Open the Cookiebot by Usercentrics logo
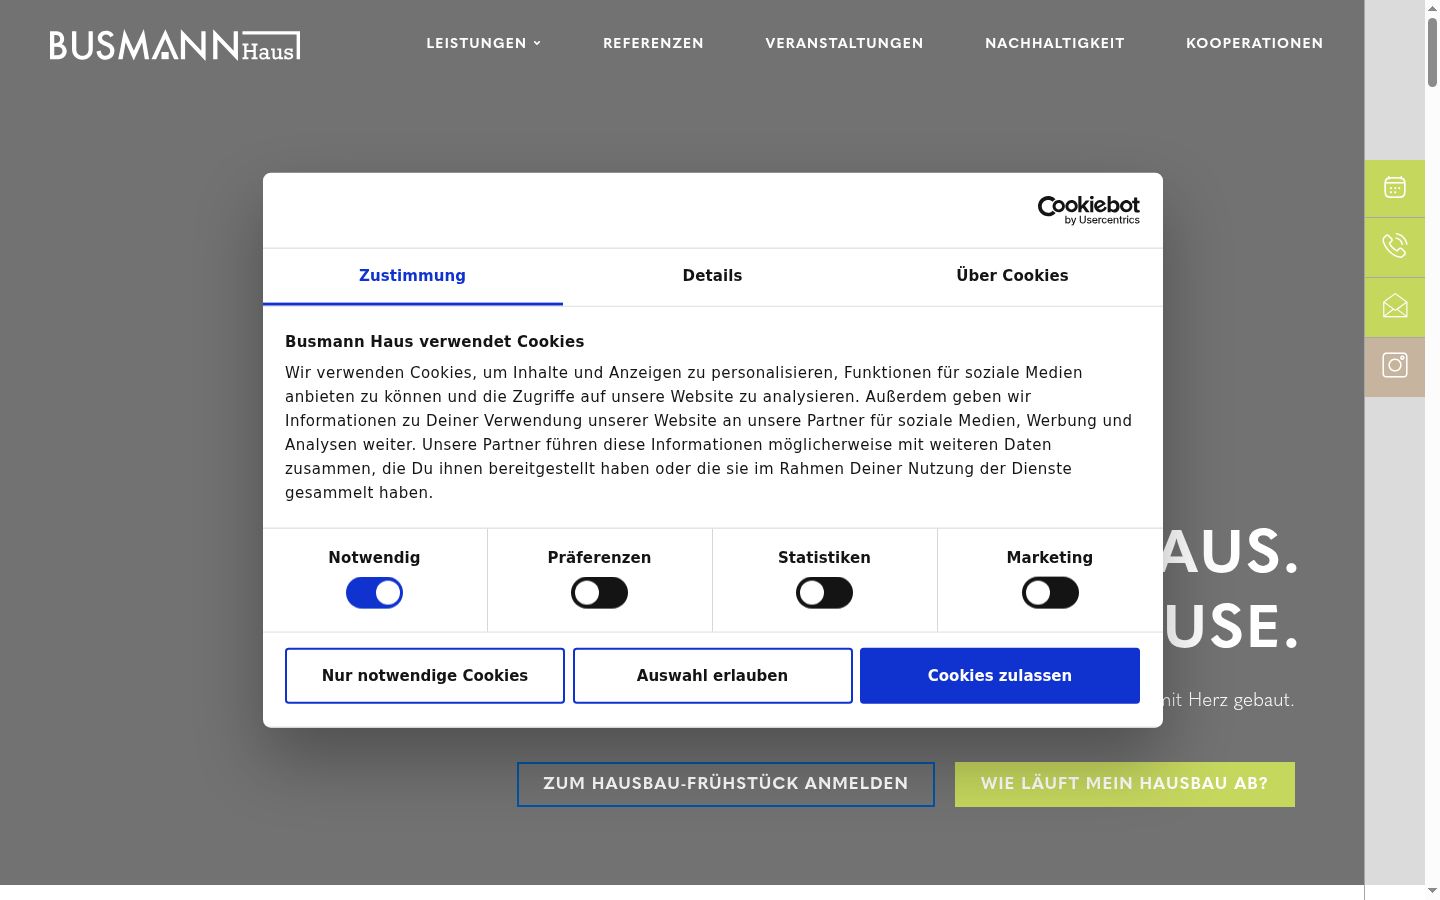1440x900 pixels. [x=1088, y=210]
